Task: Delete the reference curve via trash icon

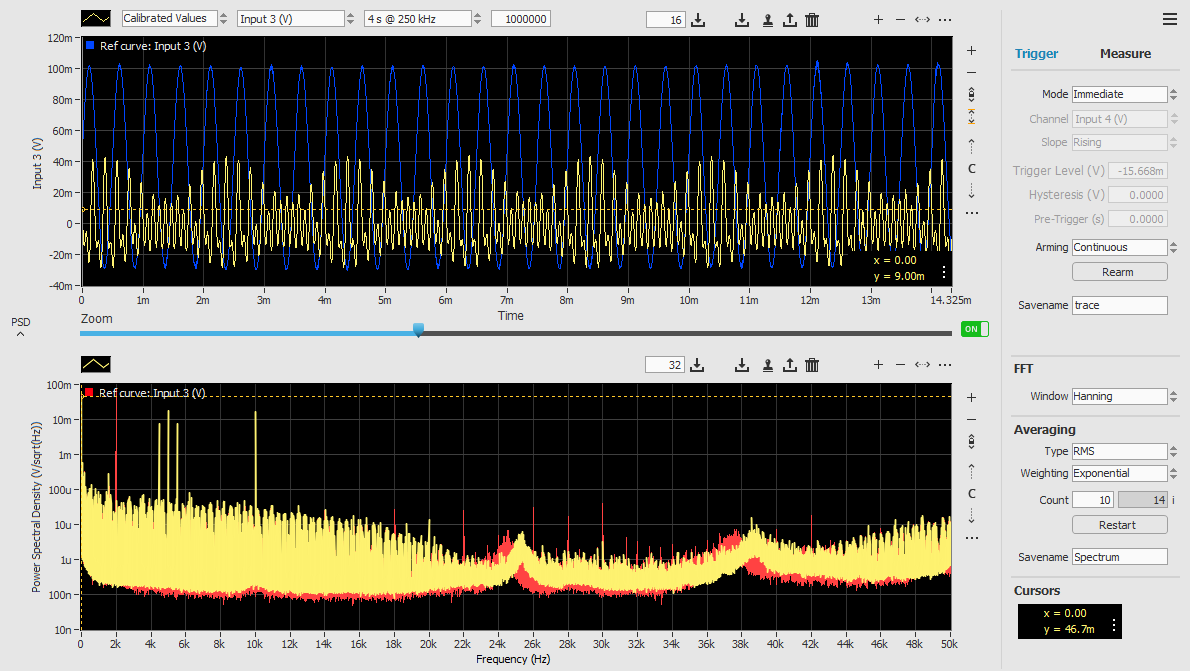Action: click(812, 19)
